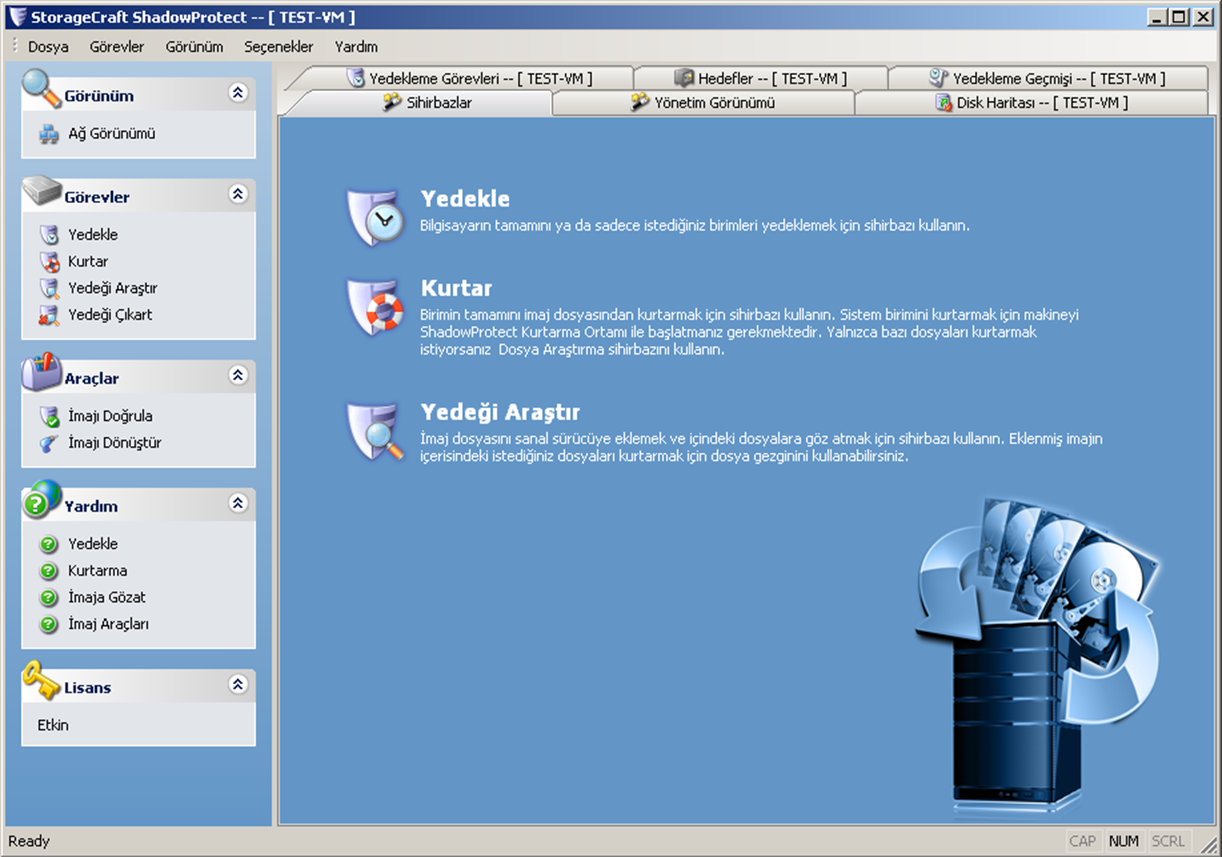Click the Yedekle link under Görevler
1222x857 pixels.
tap(93, 235)
